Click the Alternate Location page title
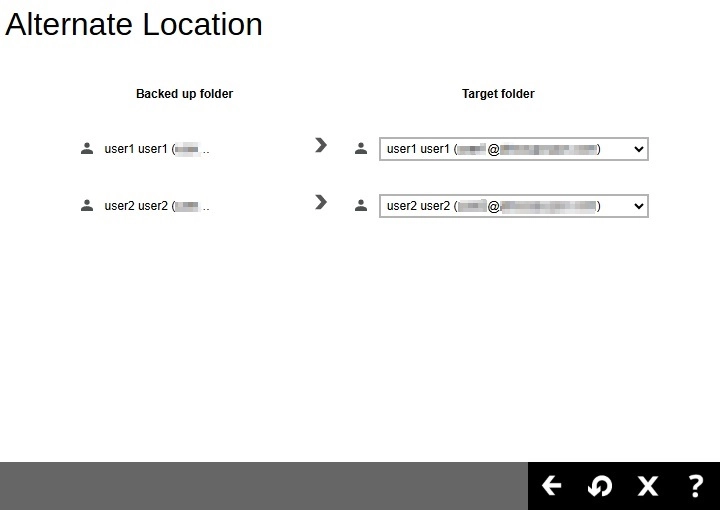The image size is (720, 510). tap(134, 24)
